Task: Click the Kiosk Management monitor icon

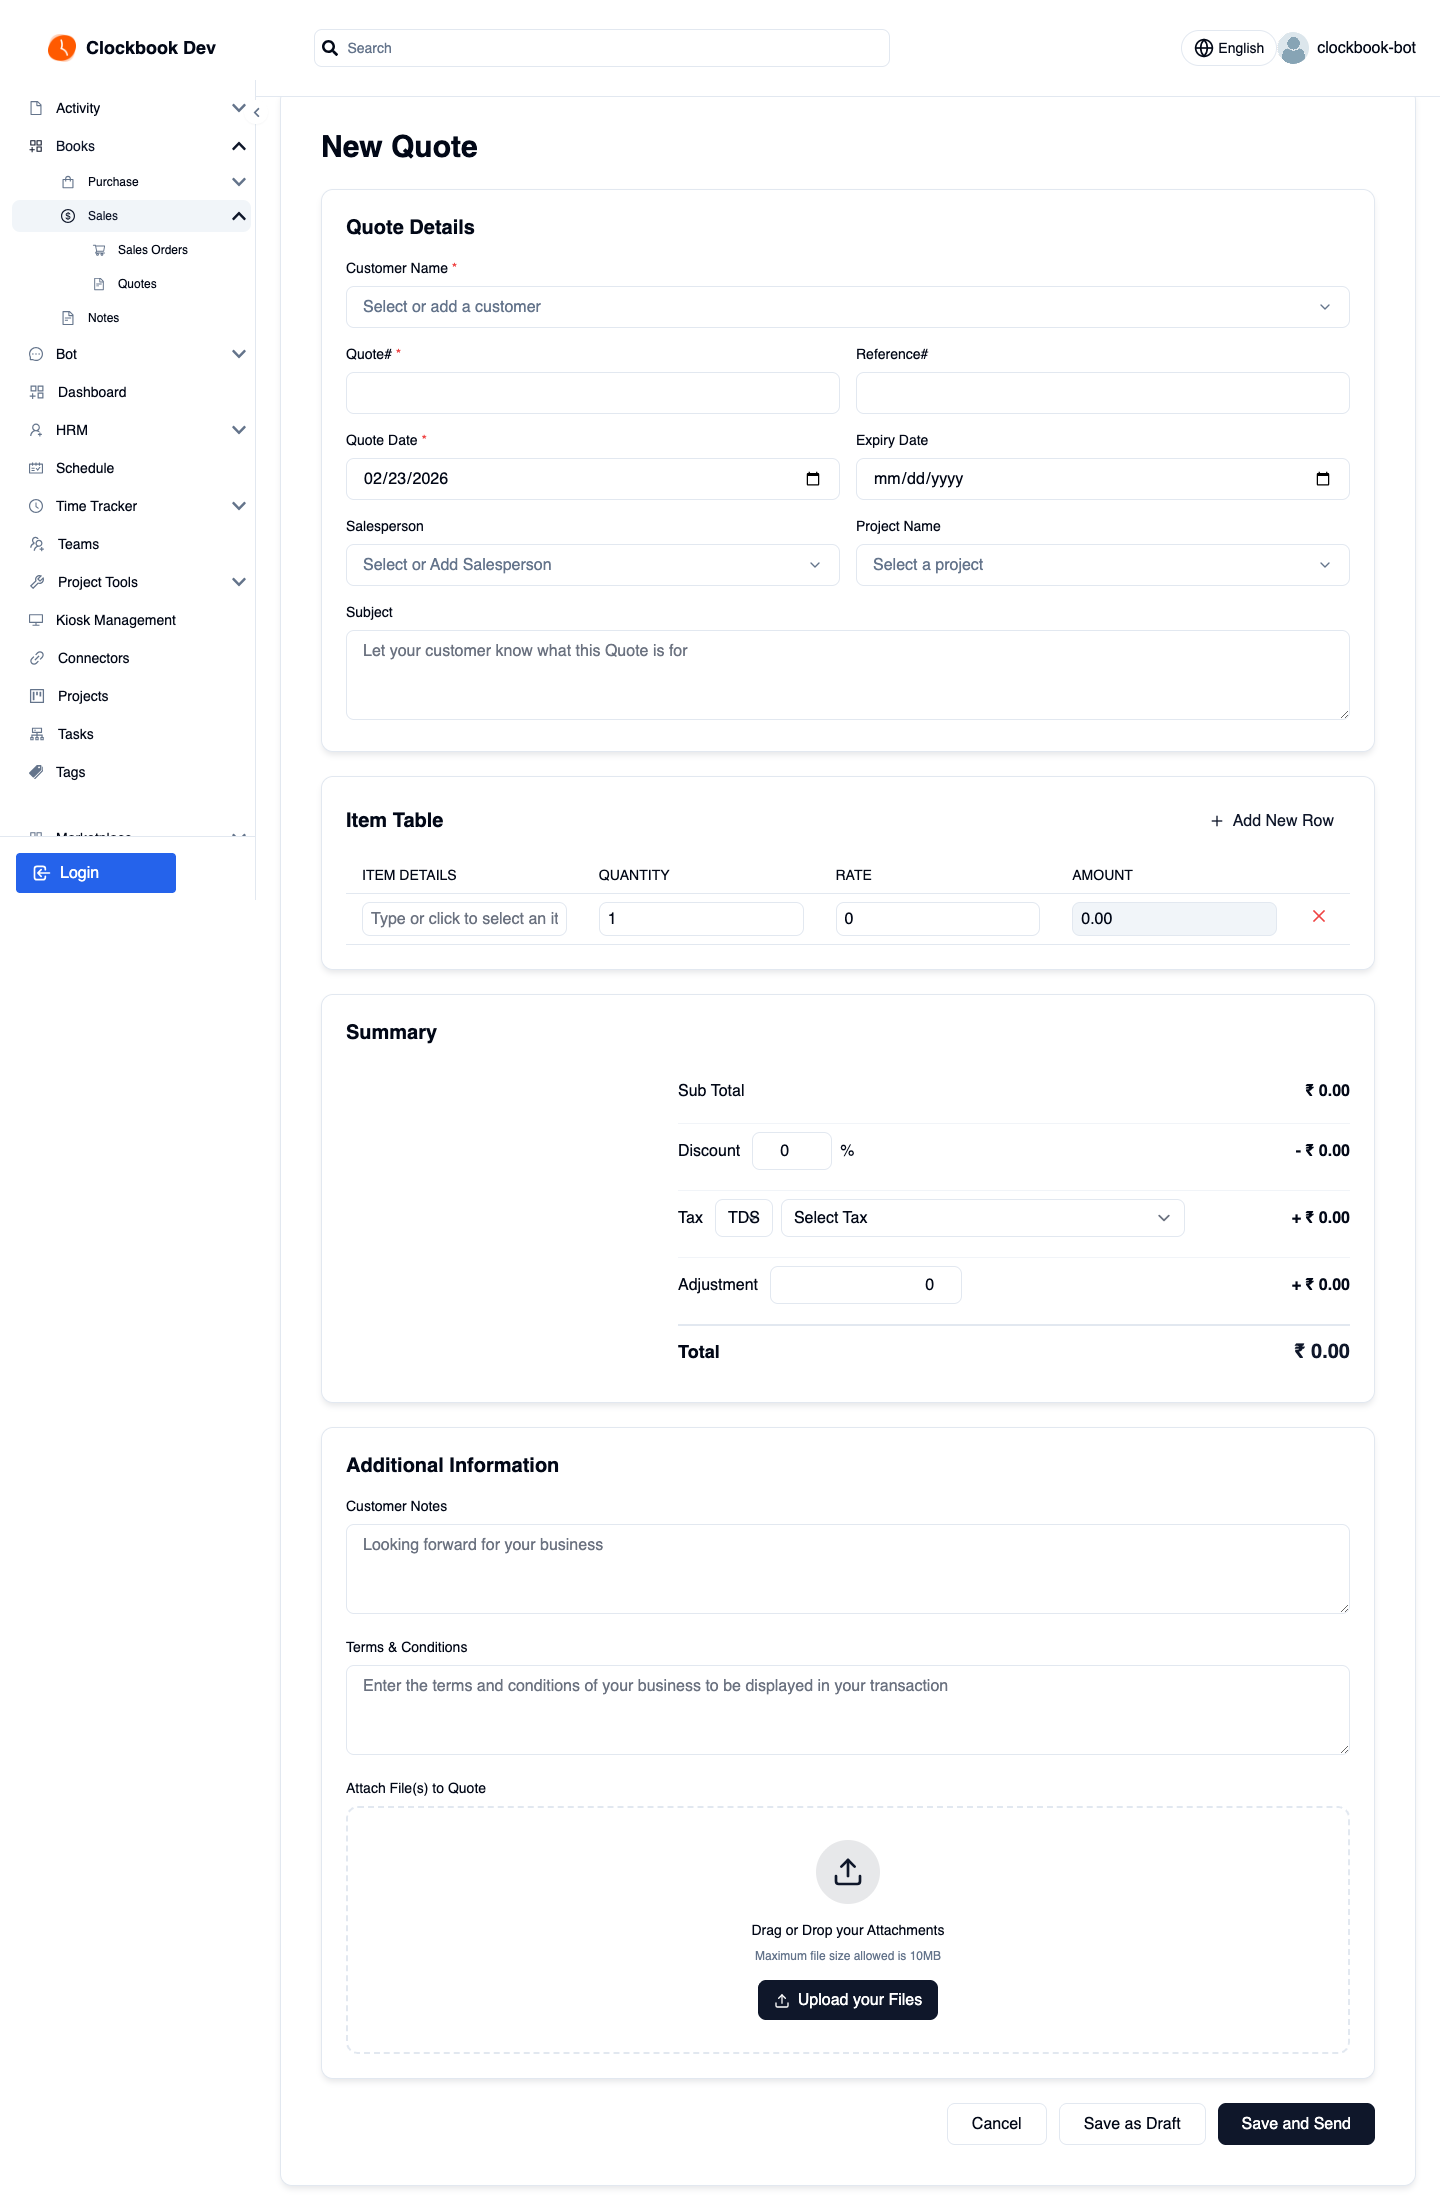Action: pyautogui.click(x=36, y=620)
